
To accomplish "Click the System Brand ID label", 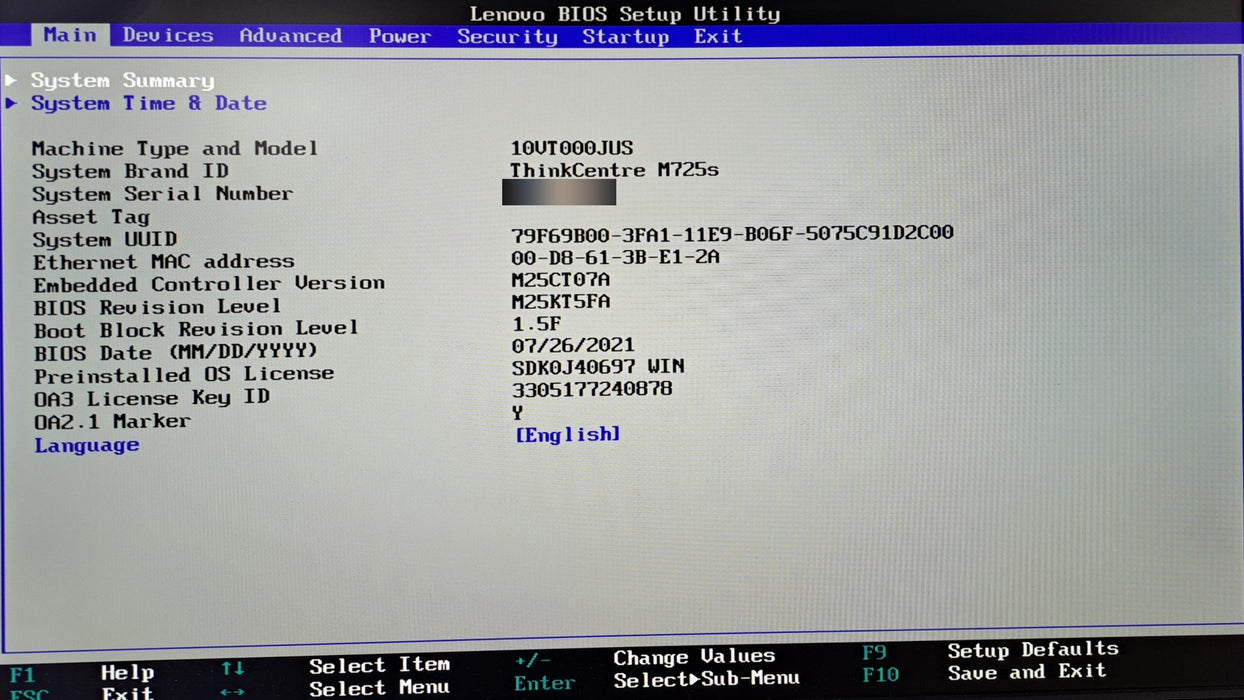I will click(130, 171).
